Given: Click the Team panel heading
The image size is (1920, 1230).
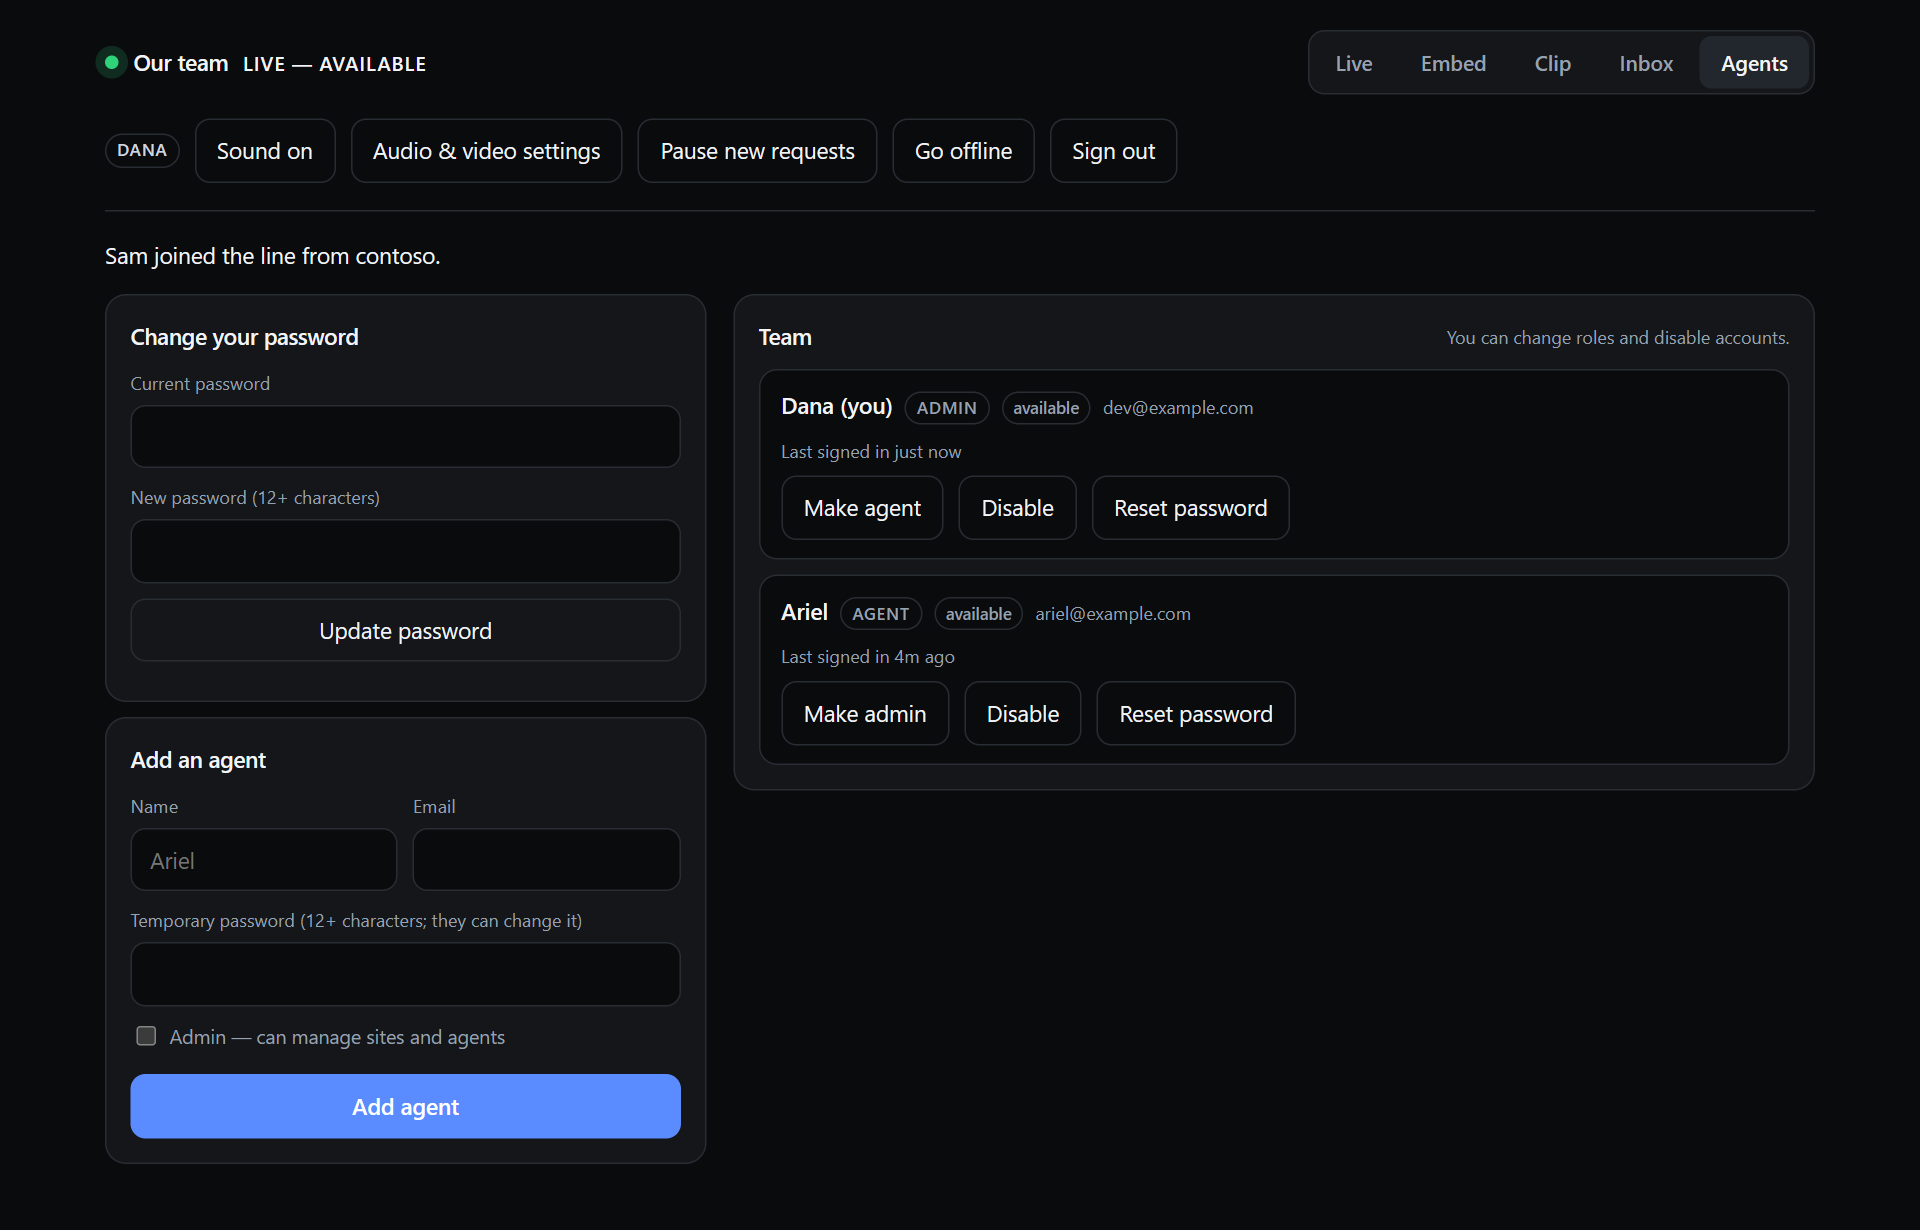Looking at the screenshot, I should coord(785,337).
